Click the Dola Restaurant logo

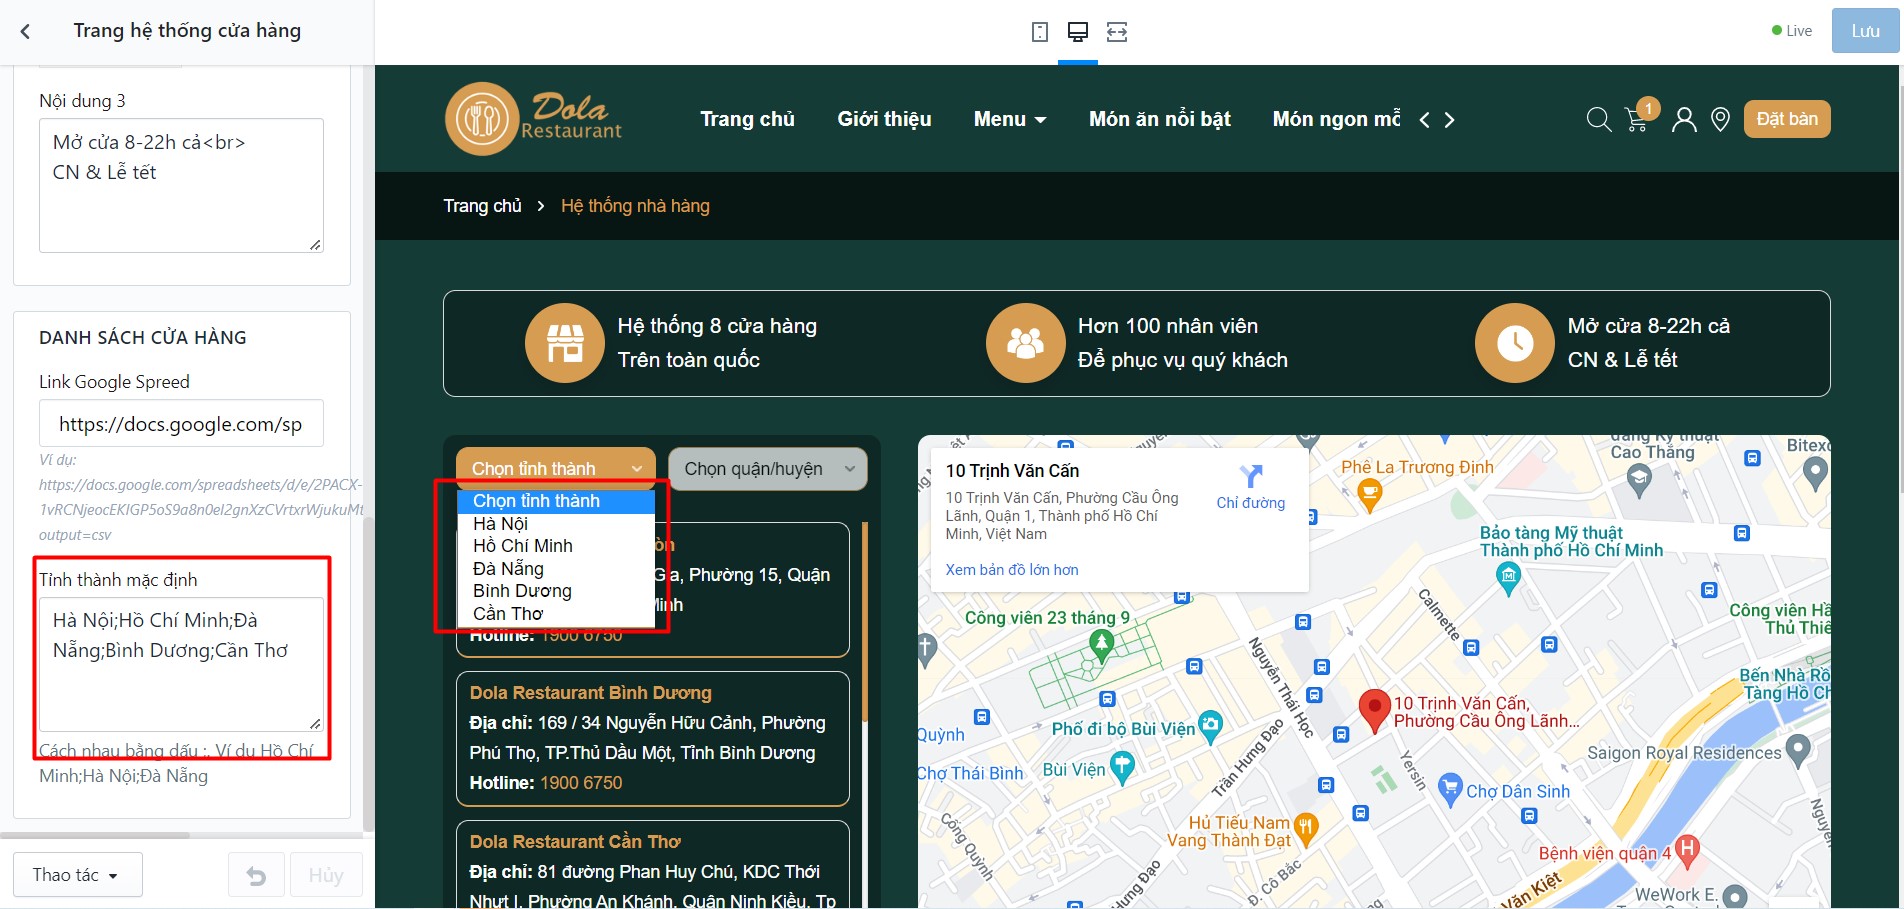pyautogui.click(x=534, y=119)
